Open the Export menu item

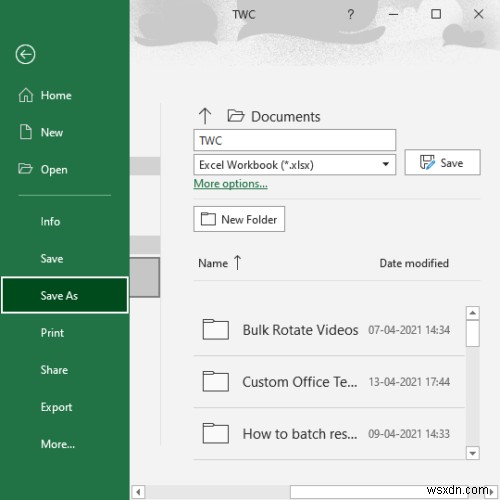pos(56,407)
